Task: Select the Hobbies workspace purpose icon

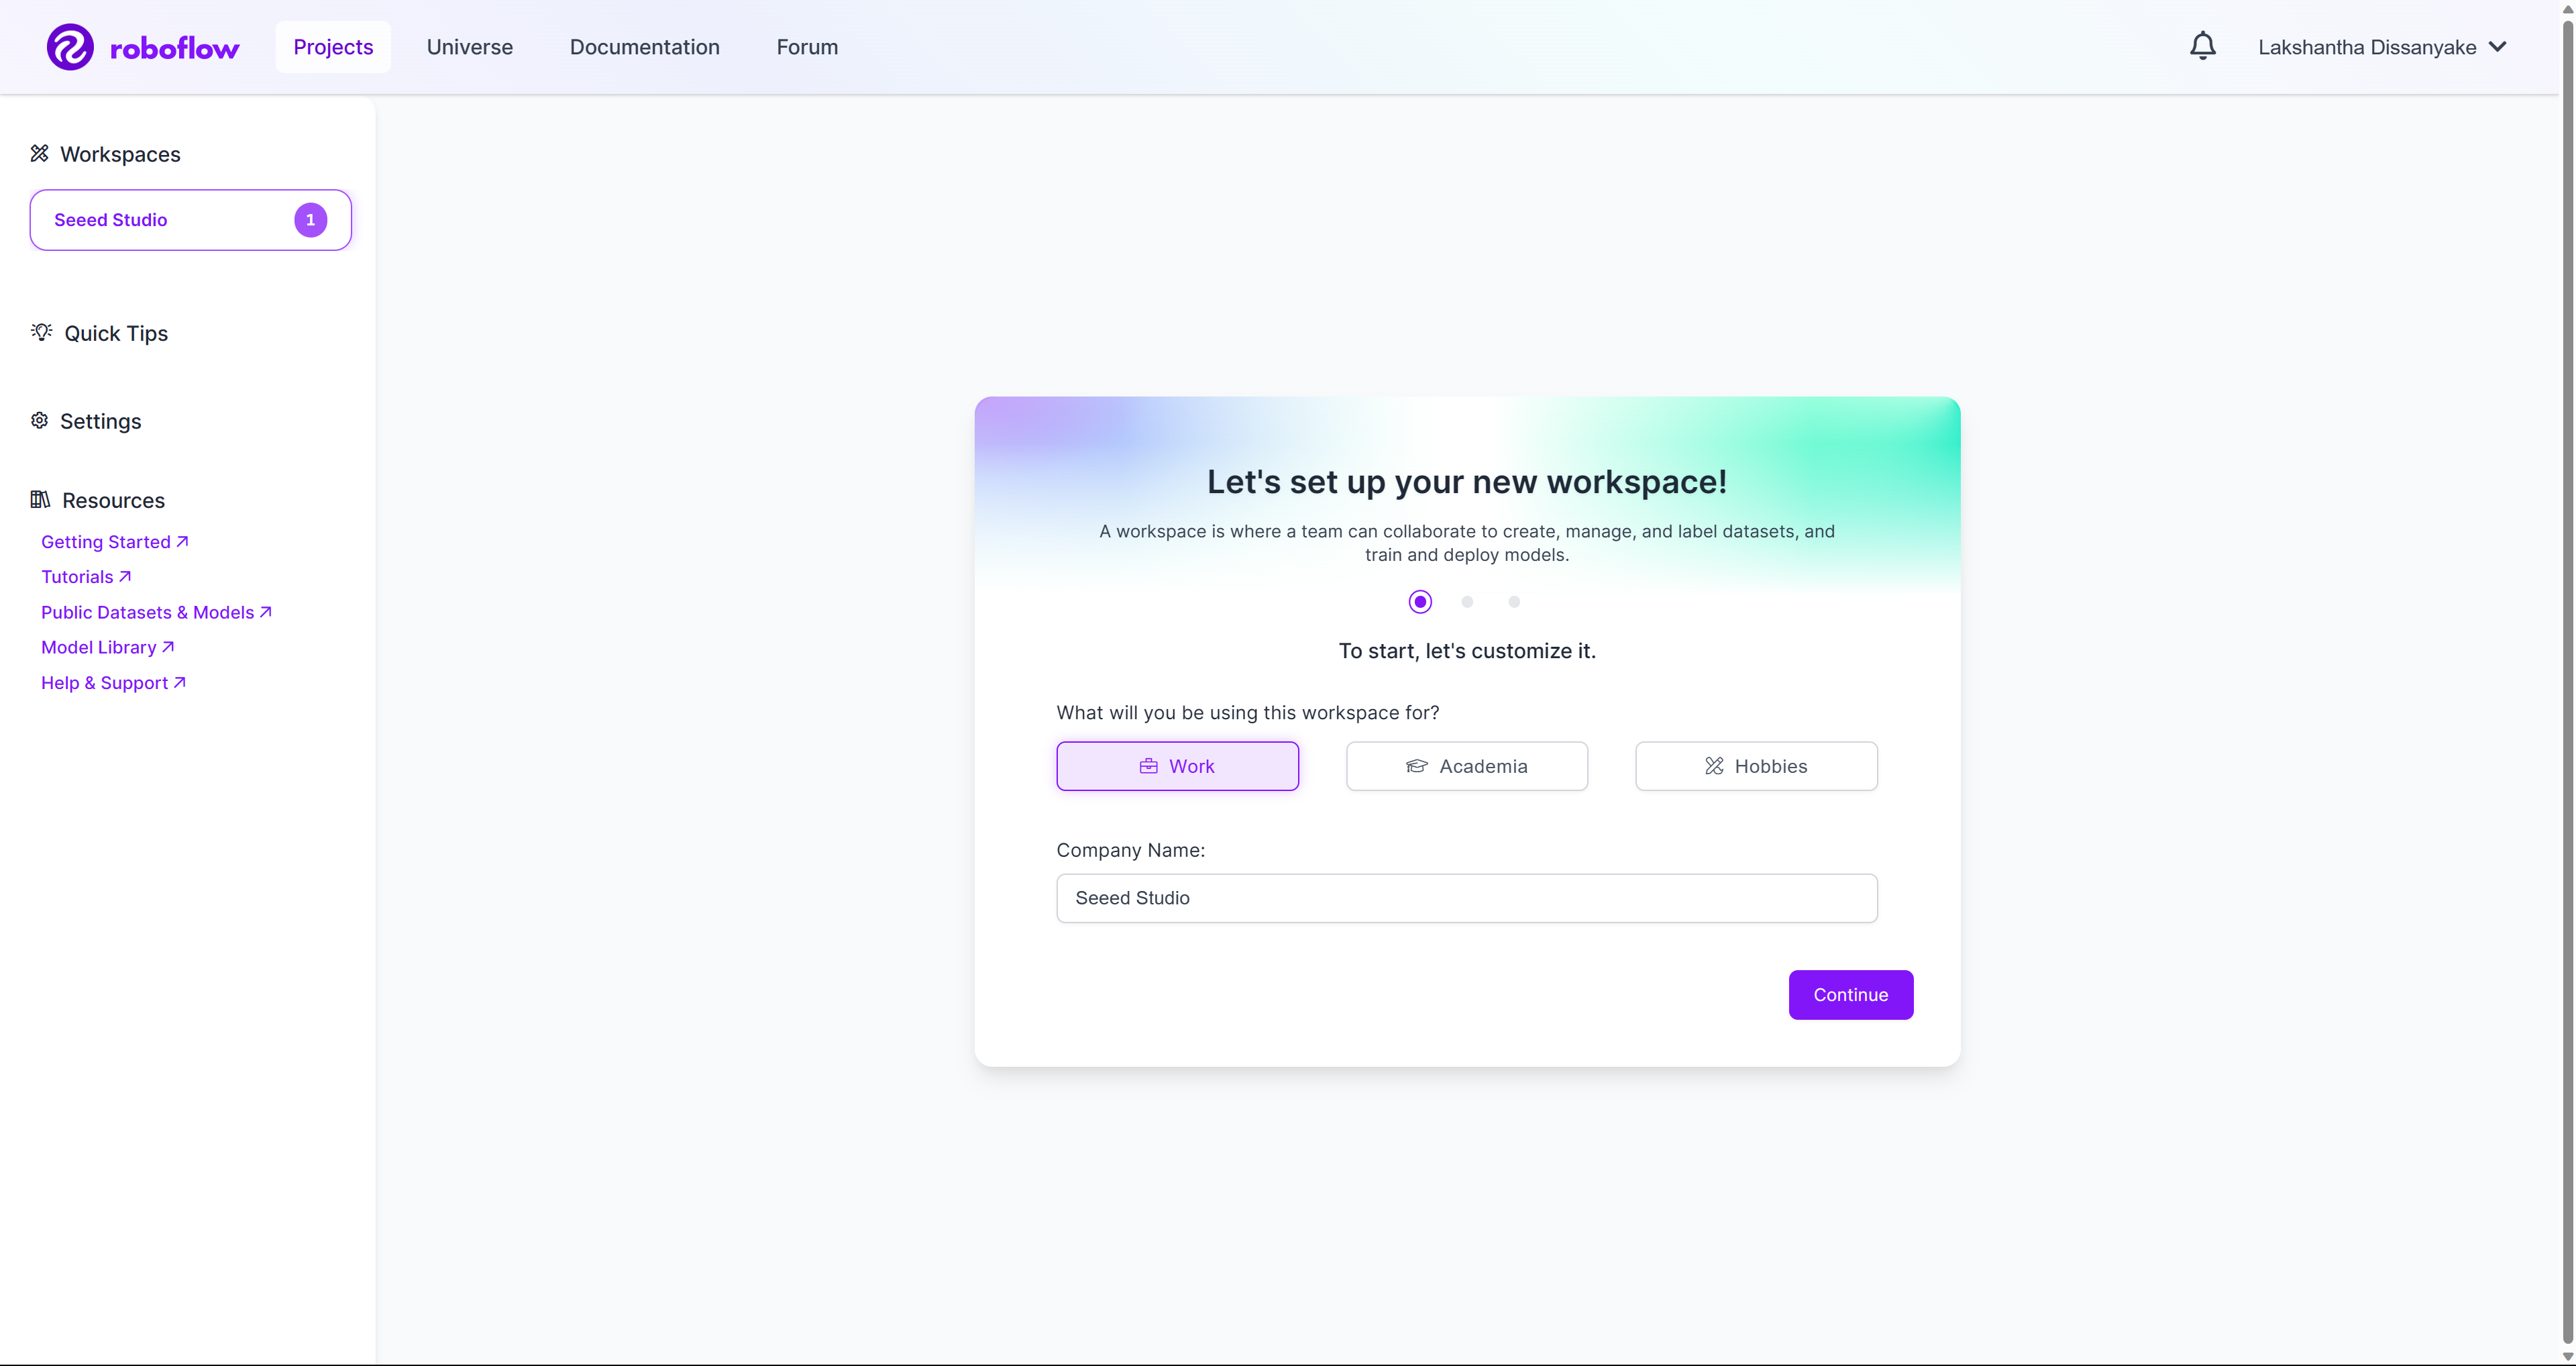Action: click(x=1715, y=765)
